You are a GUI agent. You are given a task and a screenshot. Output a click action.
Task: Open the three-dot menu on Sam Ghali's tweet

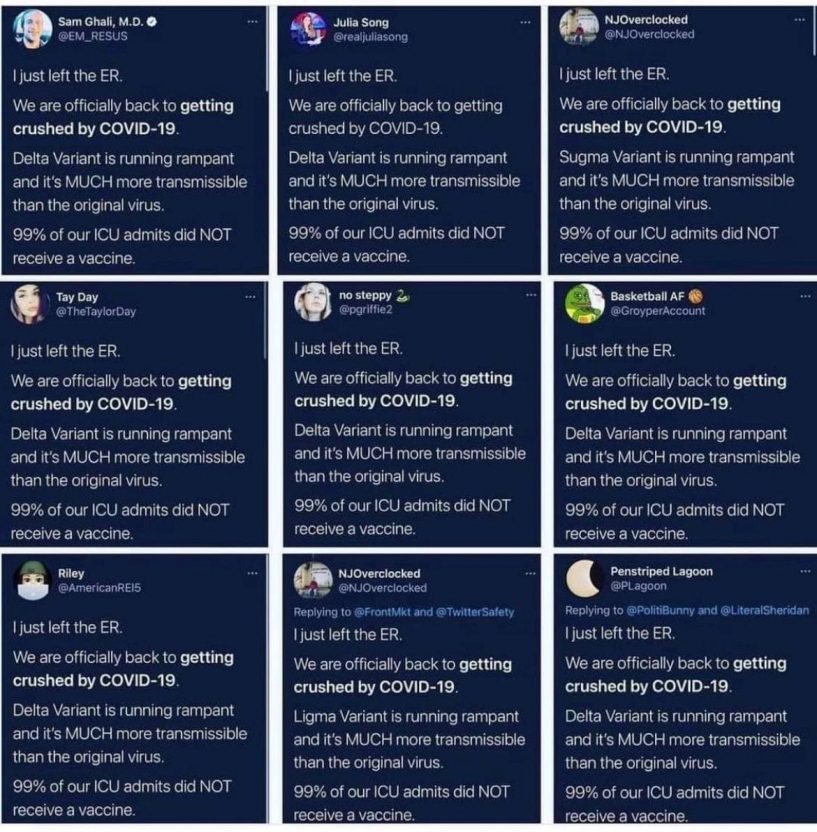click(253, 21)
